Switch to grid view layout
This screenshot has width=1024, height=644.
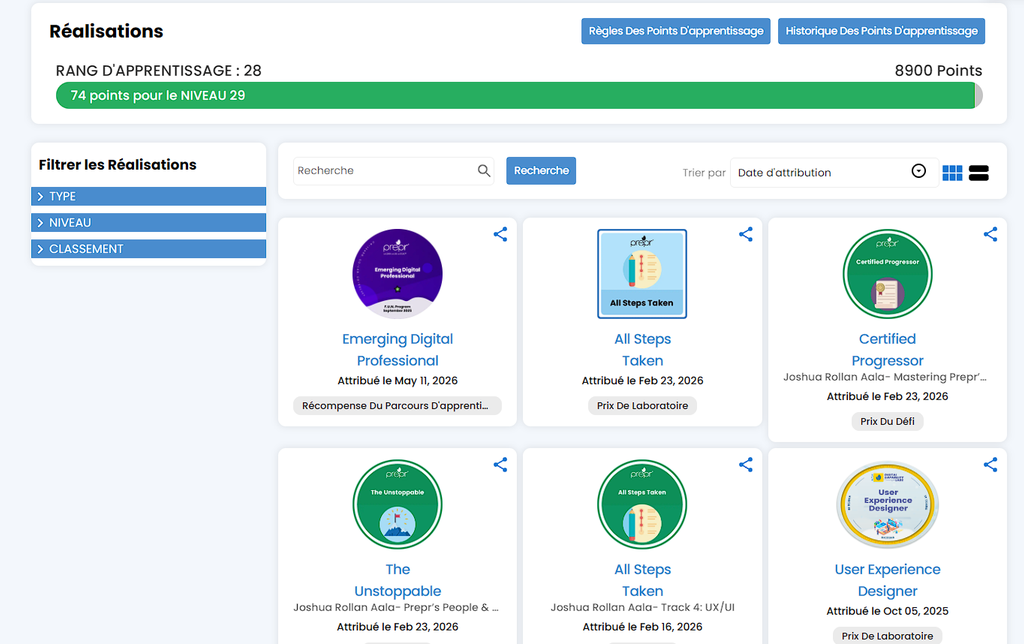click(952, 173)
